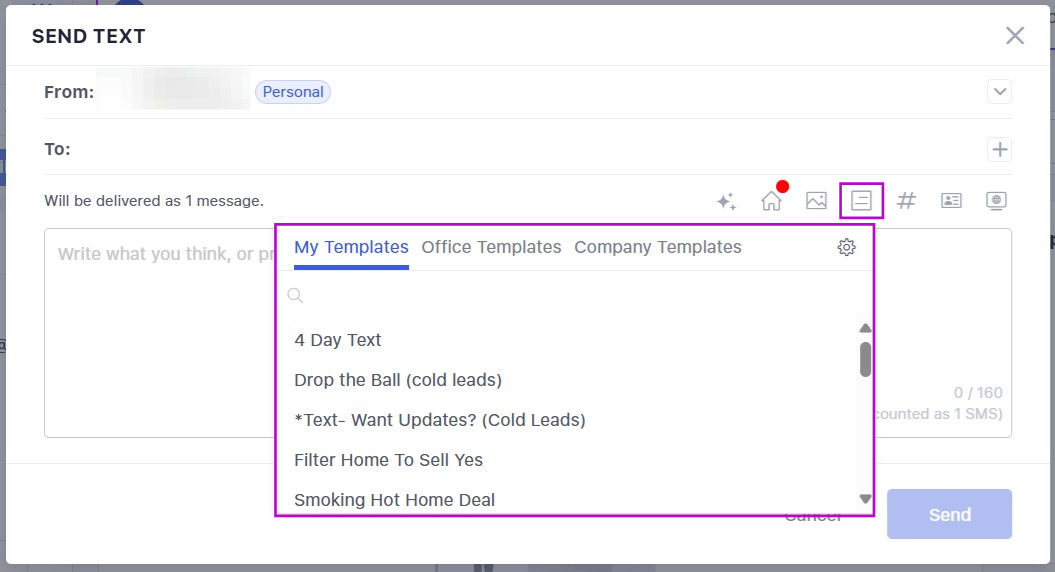Click the template list scrollbar thumb
1055x572 pixels.
[865, 359]
